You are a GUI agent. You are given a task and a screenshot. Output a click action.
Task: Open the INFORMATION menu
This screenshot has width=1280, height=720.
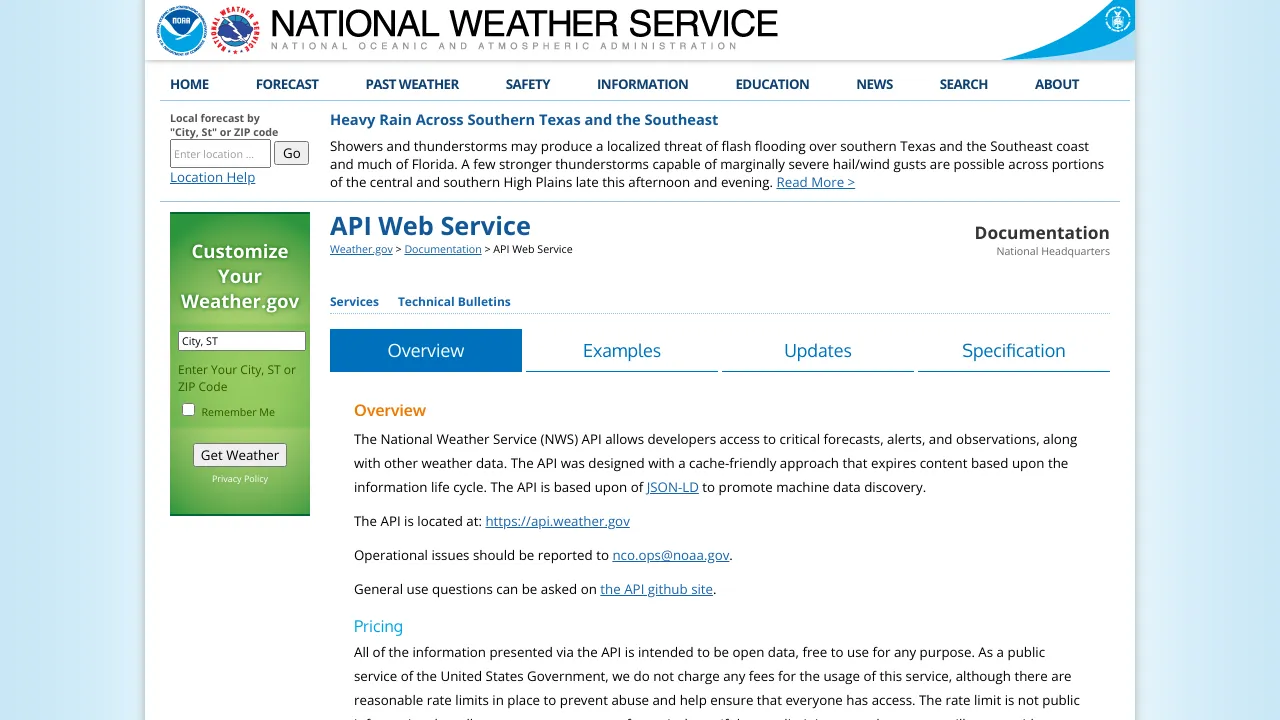[643, 84]
